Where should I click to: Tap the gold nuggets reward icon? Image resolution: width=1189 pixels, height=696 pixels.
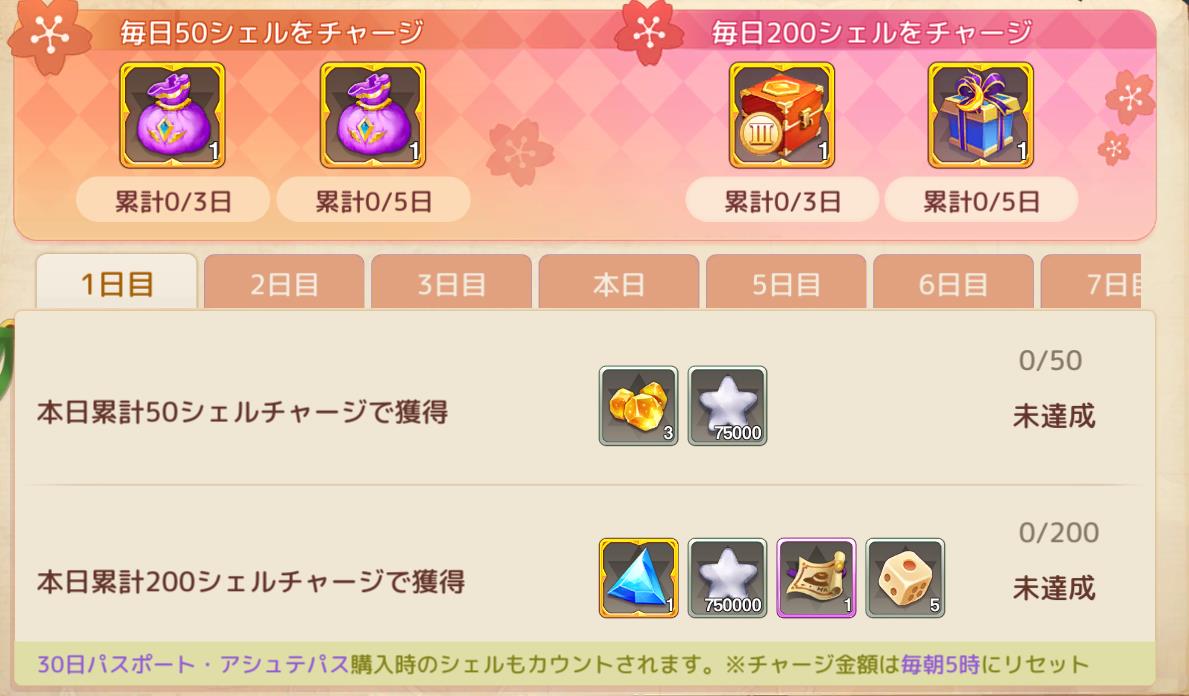tap(638, 406)
